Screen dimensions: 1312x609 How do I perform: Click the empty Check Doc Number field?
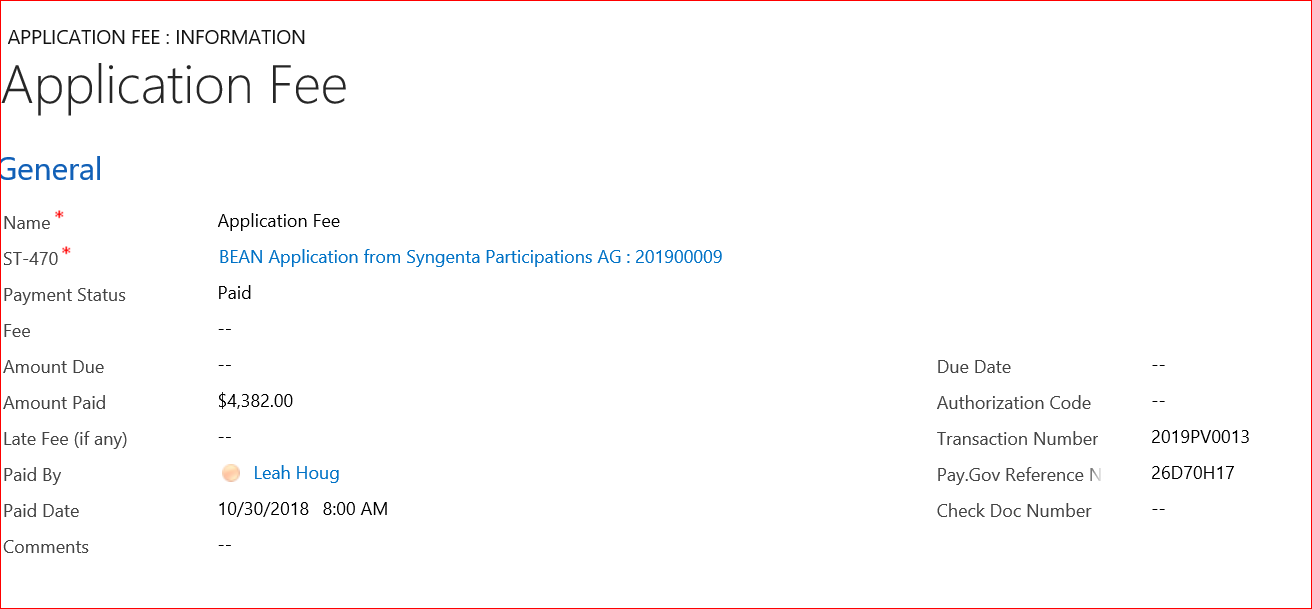tap(1159, 509)
